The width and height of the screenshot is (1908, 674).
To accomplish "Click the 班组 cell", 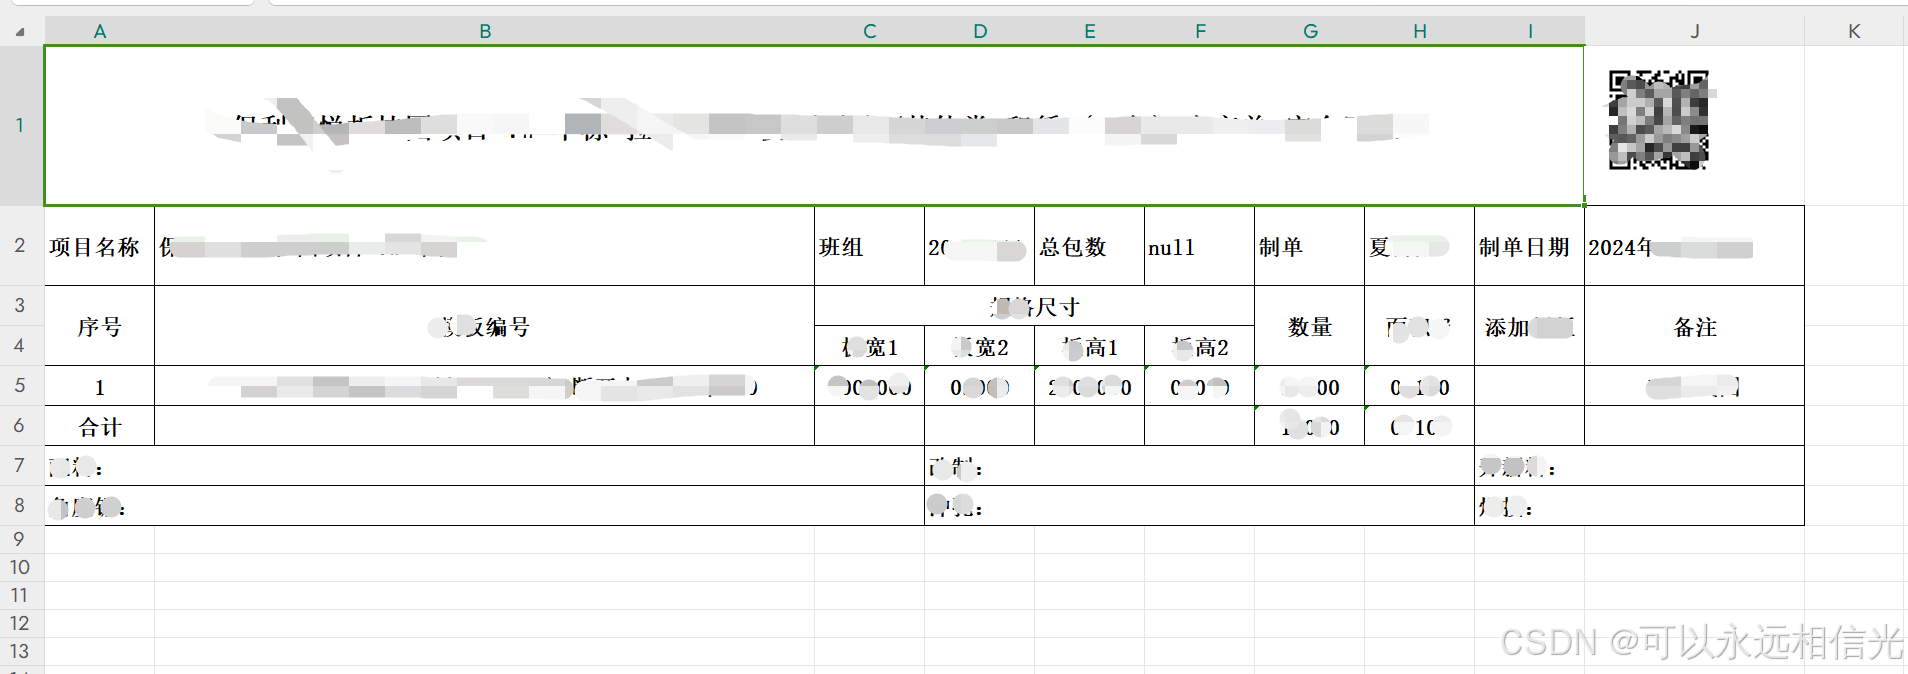I will tap(870, 246).
